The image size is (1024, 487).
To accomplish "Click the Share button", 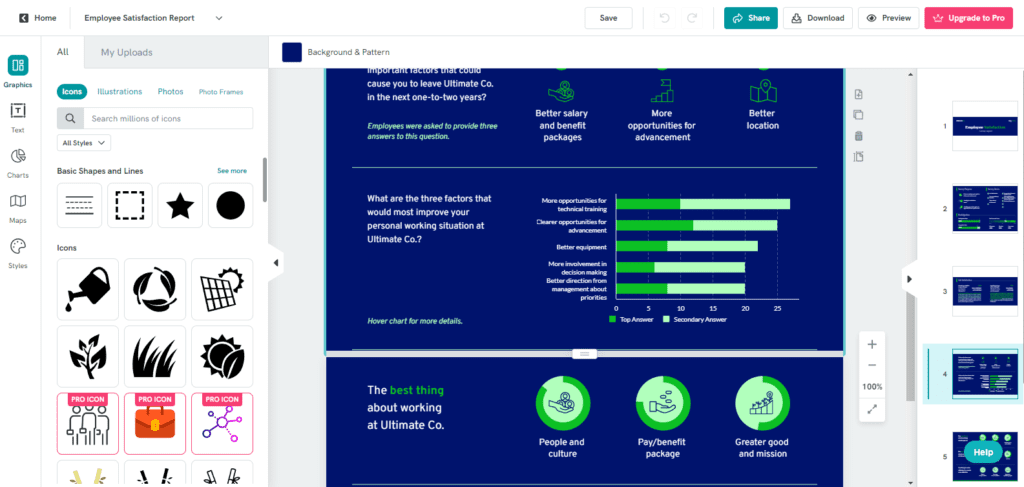I will tap(751, 18).
